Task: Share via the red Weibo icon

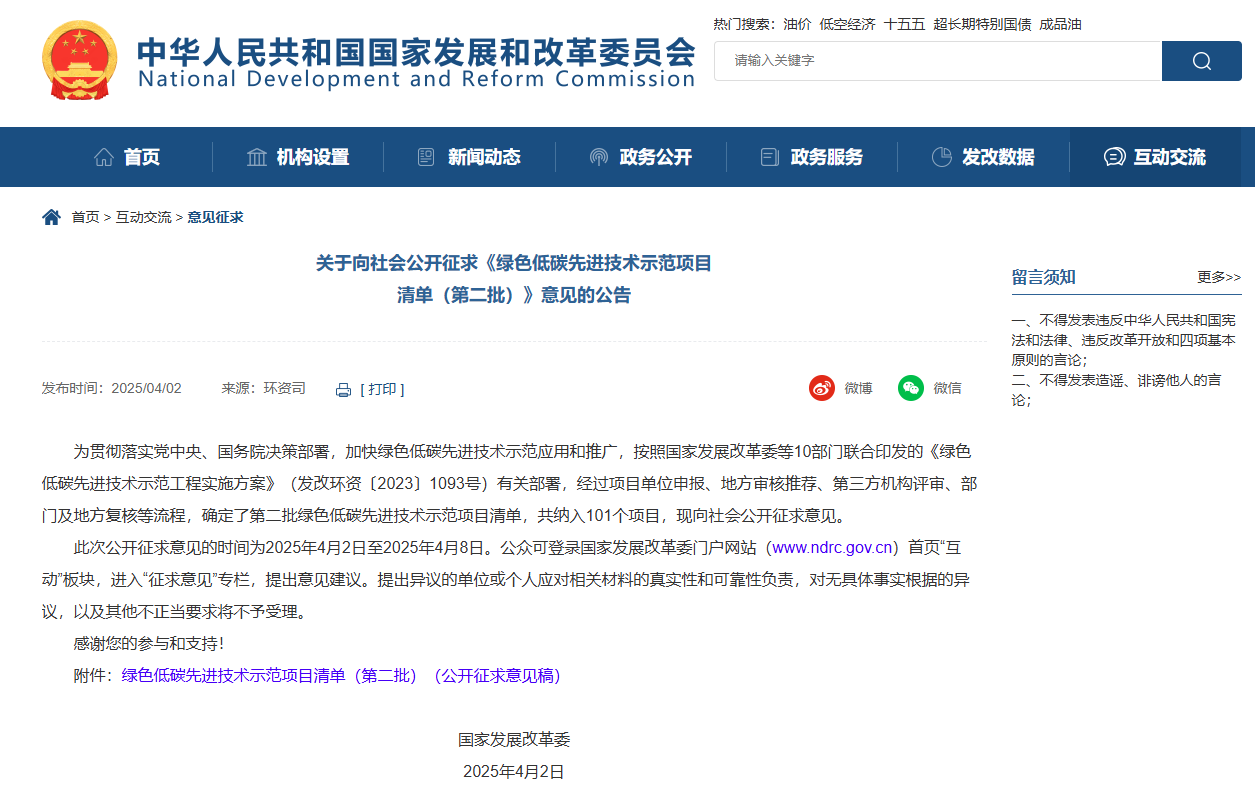Action: (x=822, y=388)
